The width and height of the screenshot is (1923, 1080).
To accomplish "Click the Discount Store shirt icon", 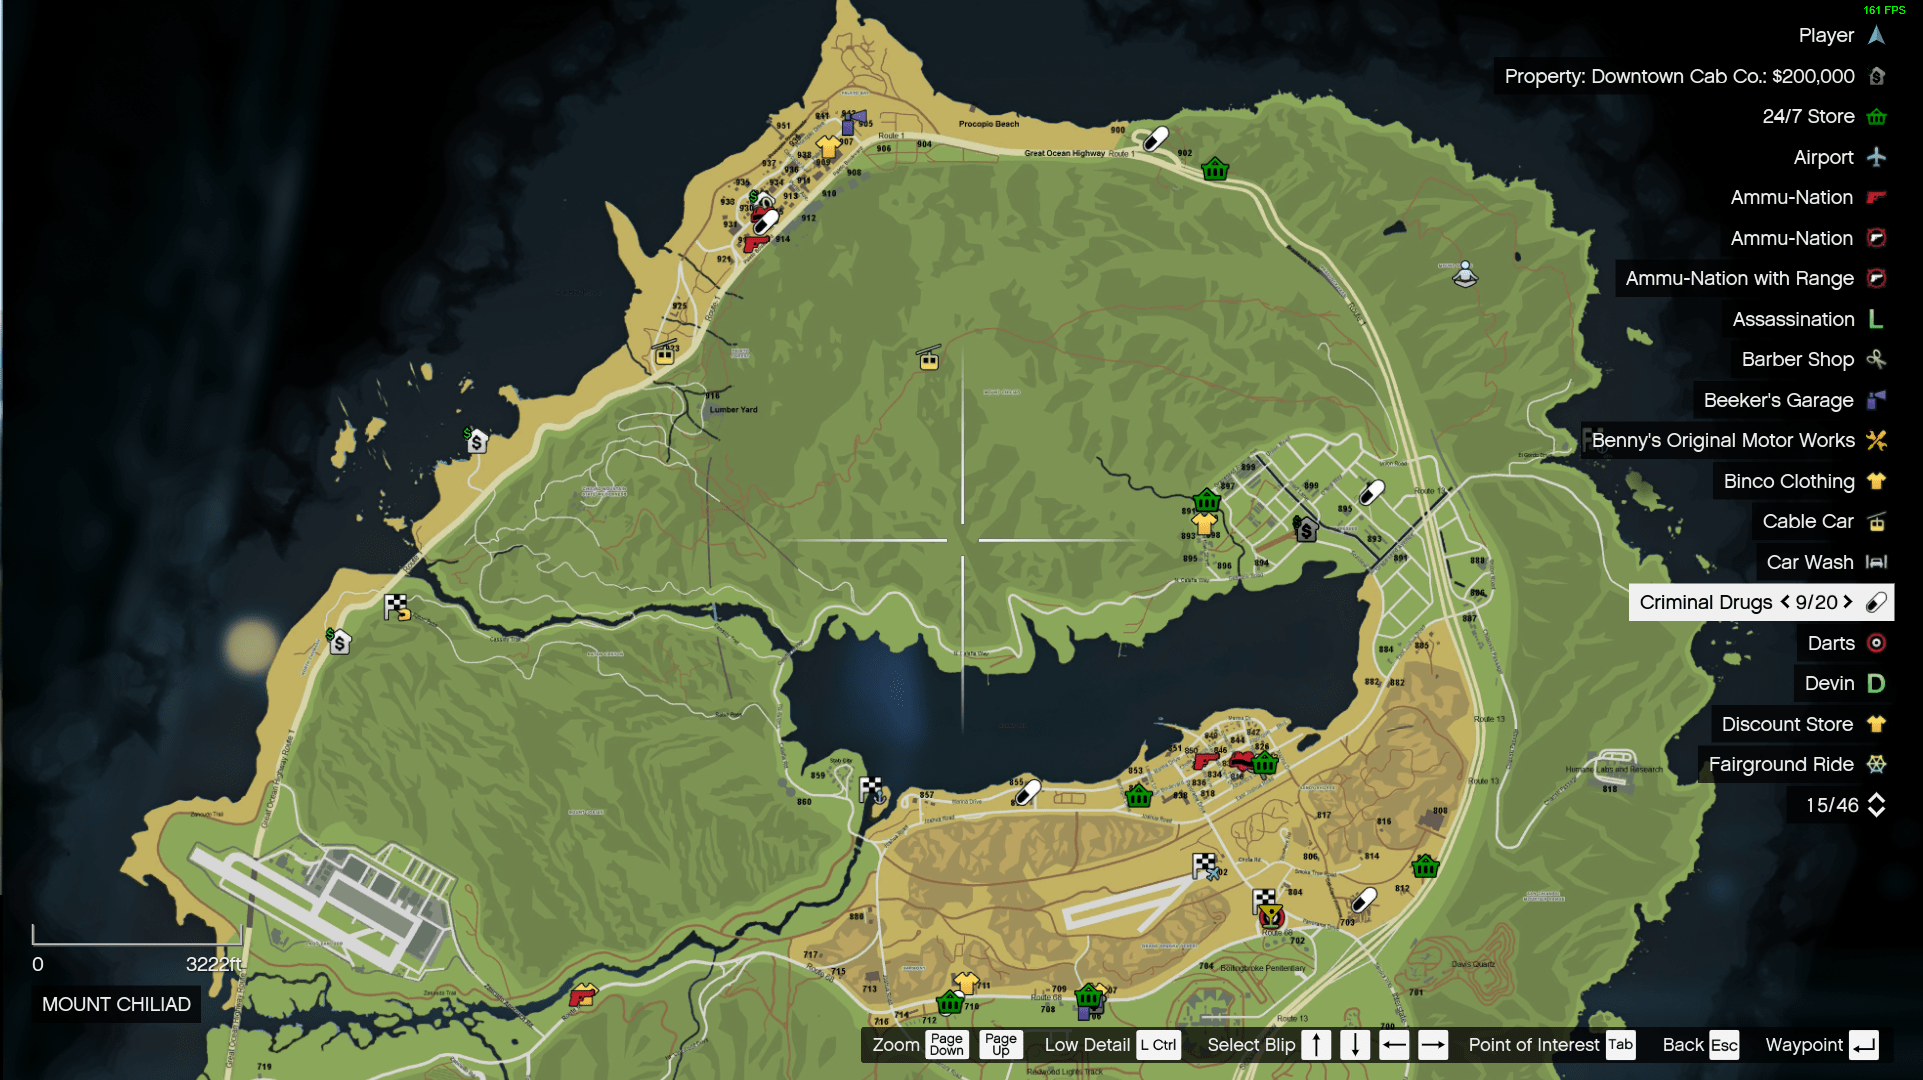I will [x=1876, y=724].
